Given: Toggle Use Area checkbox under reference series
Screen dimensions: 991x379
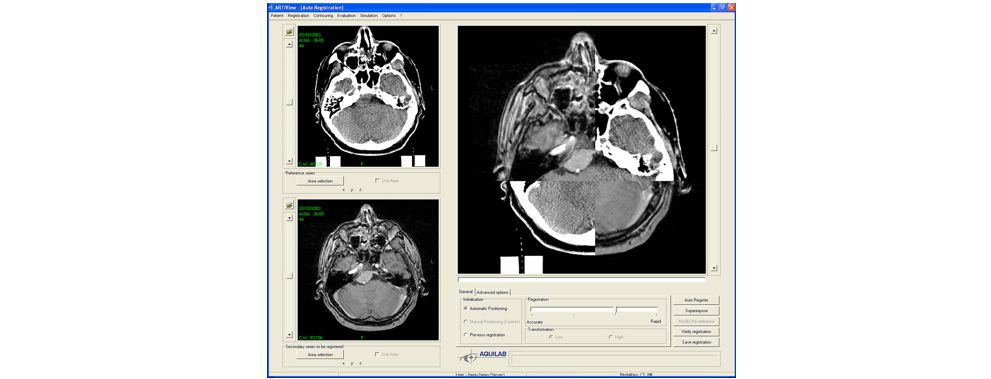Looking at the screenshot, I should (x=377, y=181).
